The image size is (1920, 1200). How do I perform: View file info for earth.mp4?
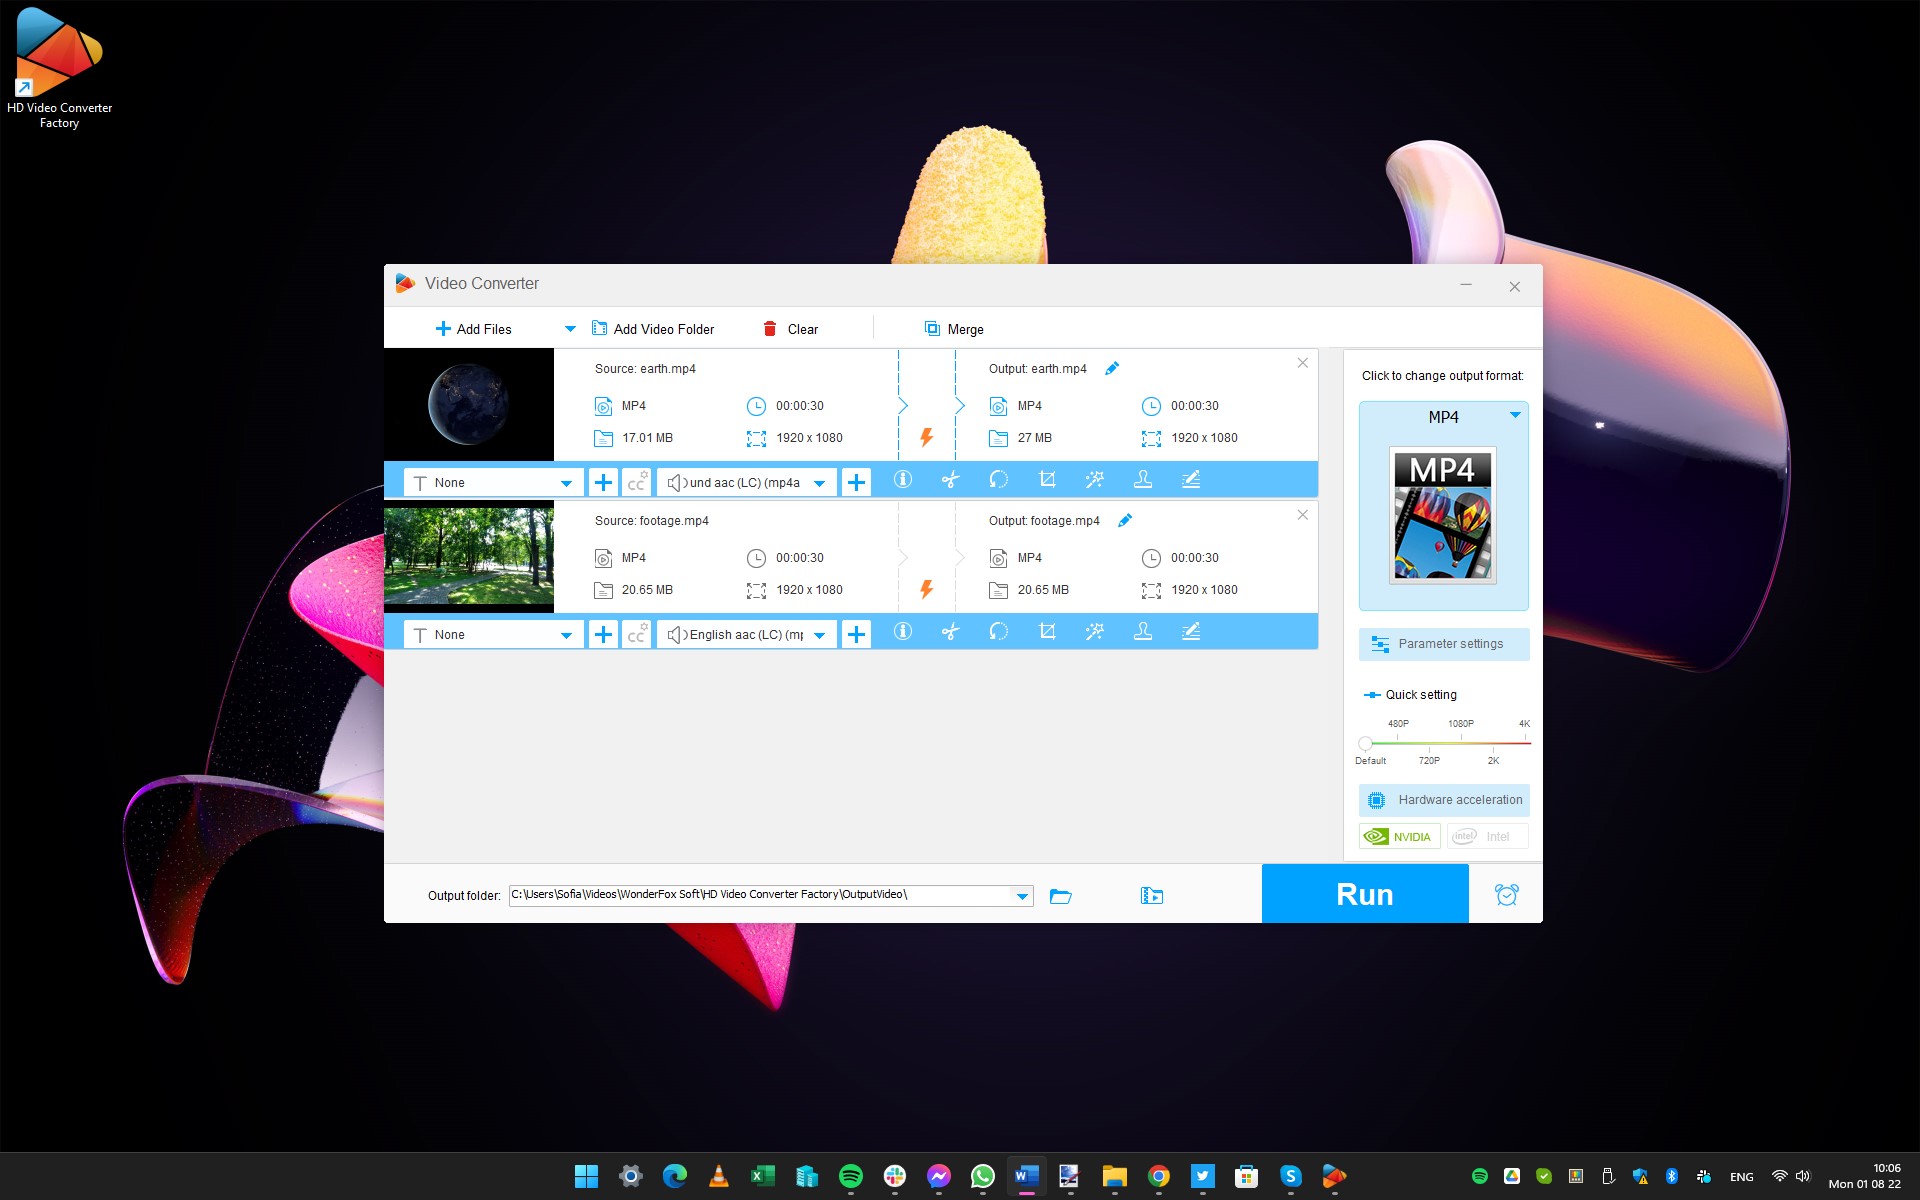point(903,480)
